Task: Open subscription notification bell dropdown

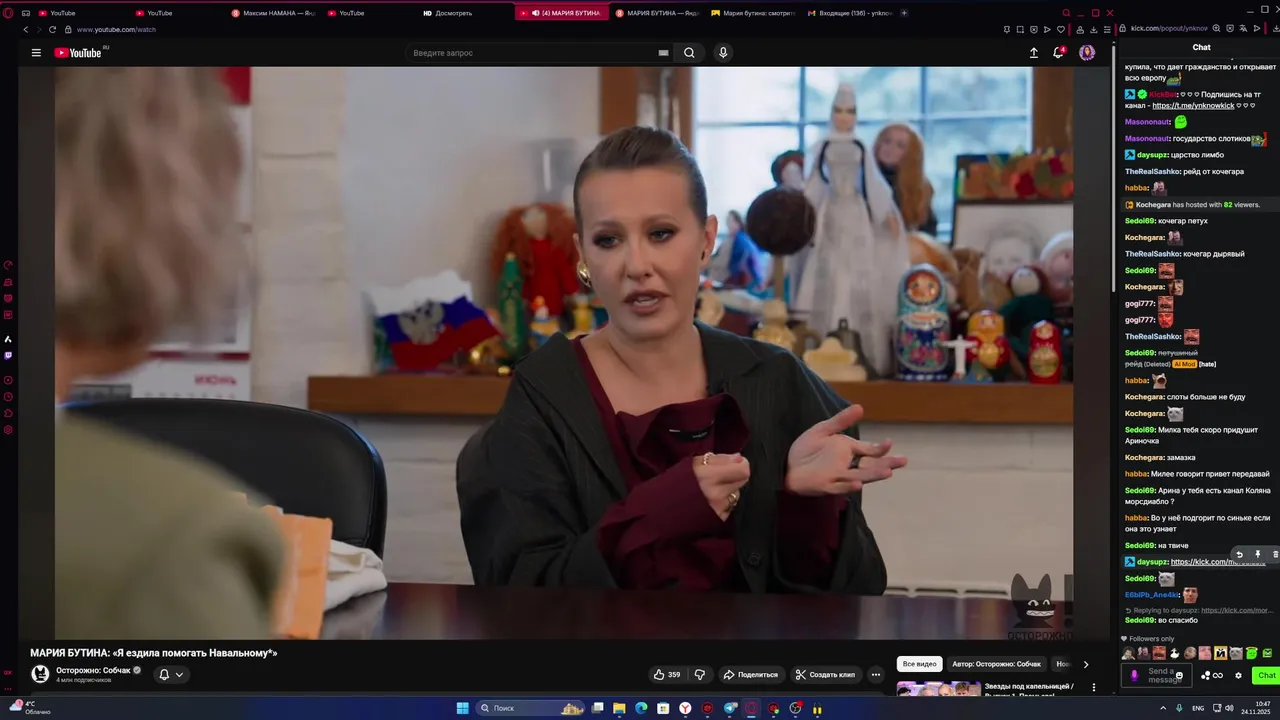Action: pyautogui.click(x=171, y=674)
